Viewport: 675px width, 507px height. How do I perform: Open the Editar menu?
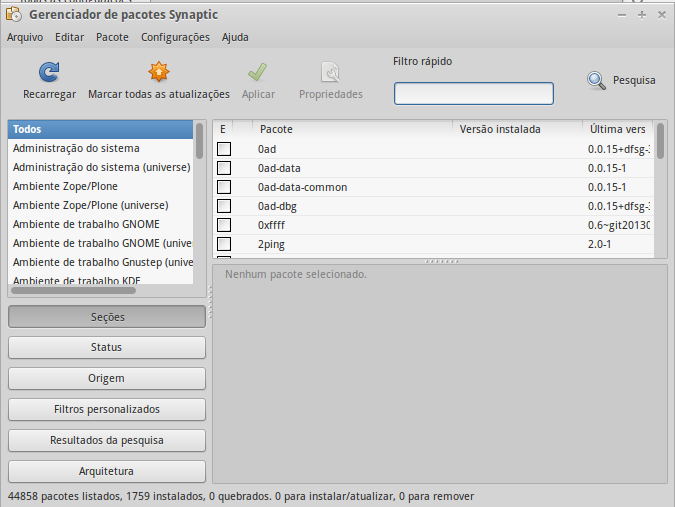(x=69, y=37)
